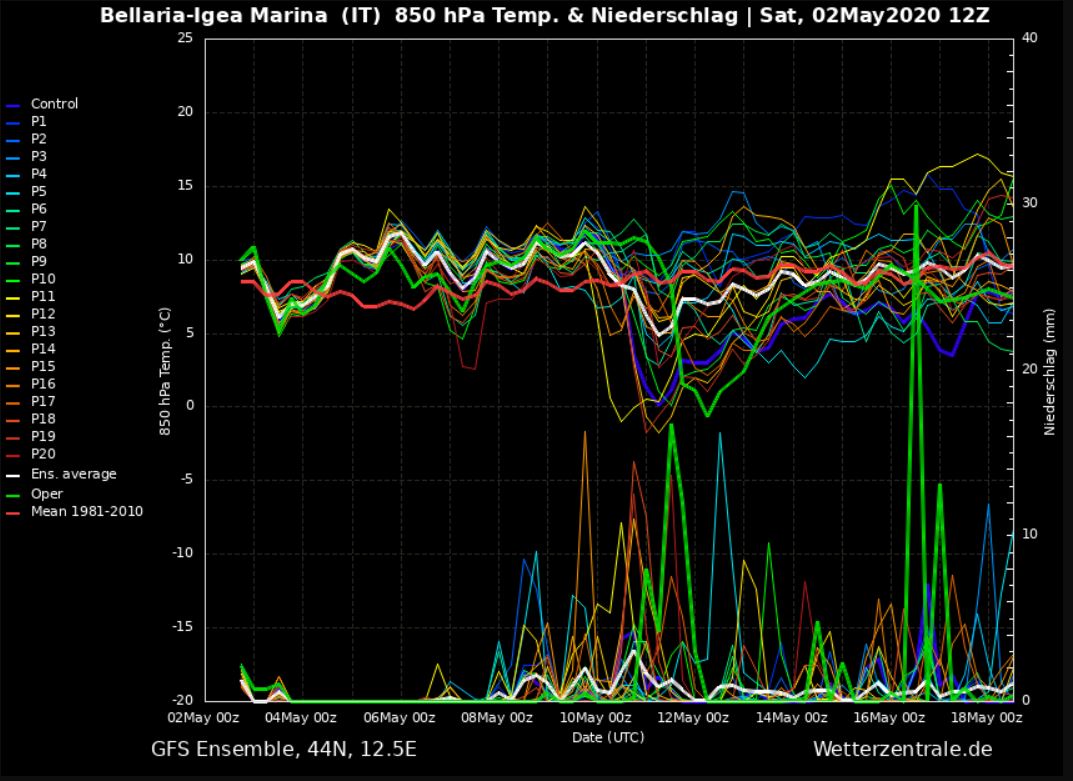Click the 30 value on precipitation axis

coord(1030,203)
